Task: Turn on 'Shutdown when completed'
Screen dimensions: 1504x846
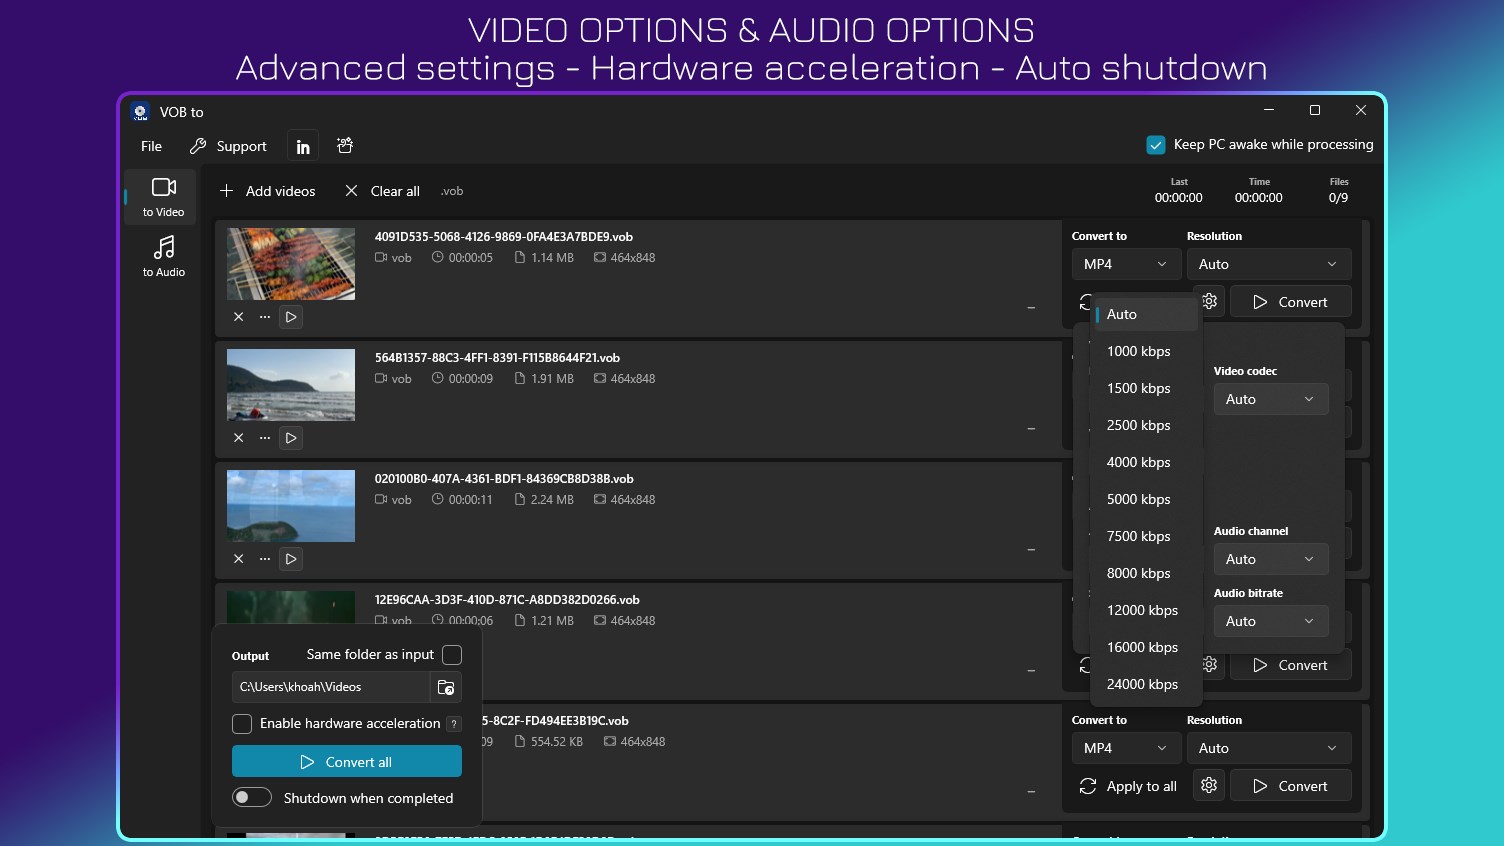Action: click(x=252, y=797)
